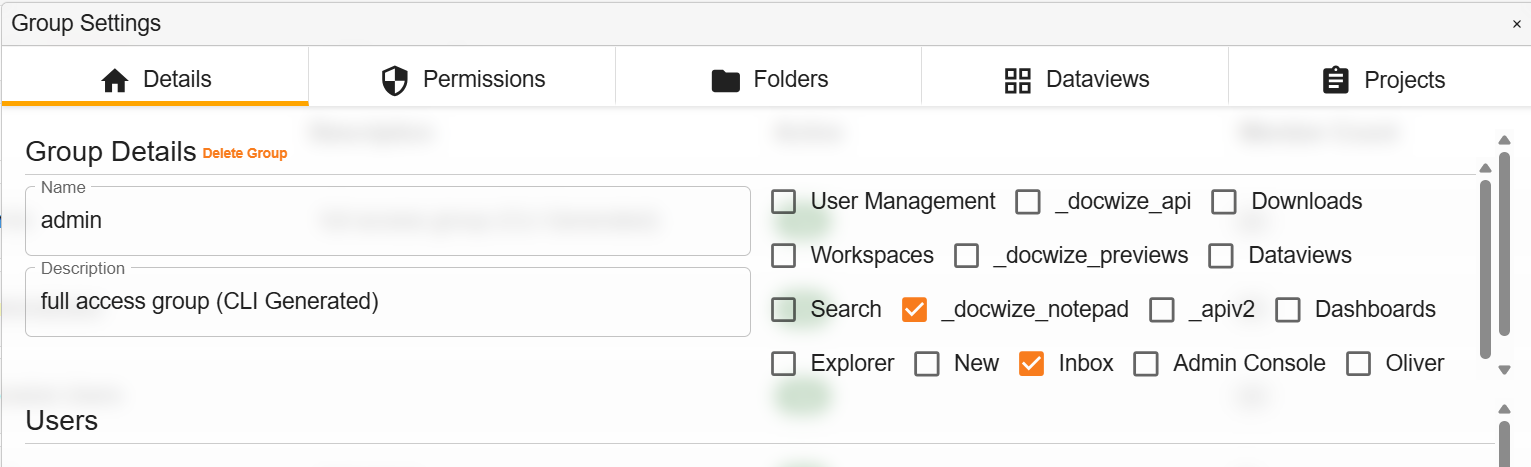Tick the Search checkbox

[x=784, y=310]
